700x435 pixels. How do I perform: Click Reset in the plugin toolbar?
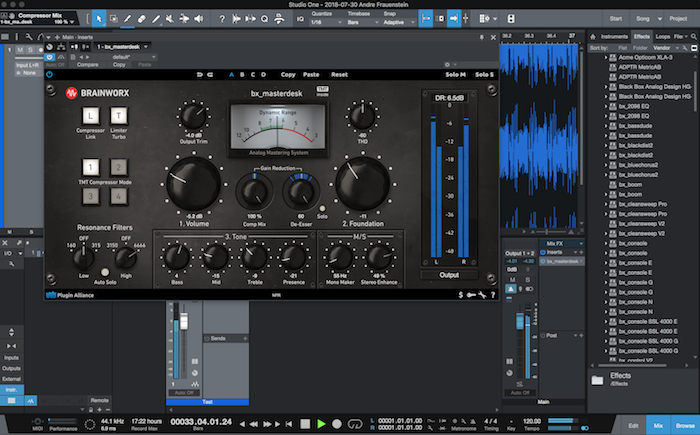click(339, 75)
